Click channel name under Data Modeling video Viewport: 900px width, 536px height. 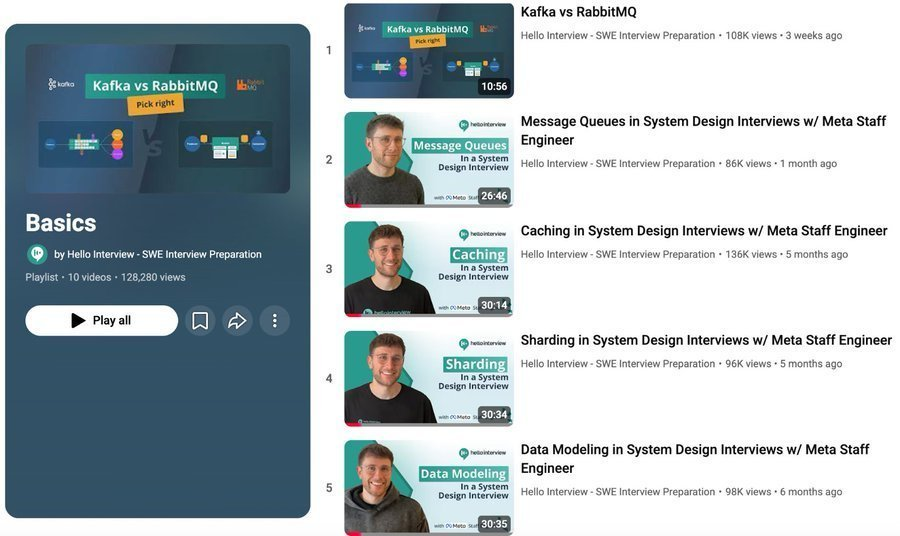tap(618, 492)
